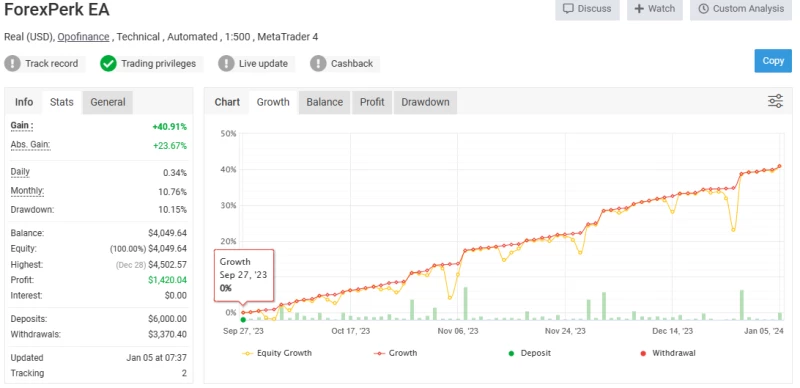The image size is (800, 388).
Task: Select the Chart tab
Action: point(227,102)
